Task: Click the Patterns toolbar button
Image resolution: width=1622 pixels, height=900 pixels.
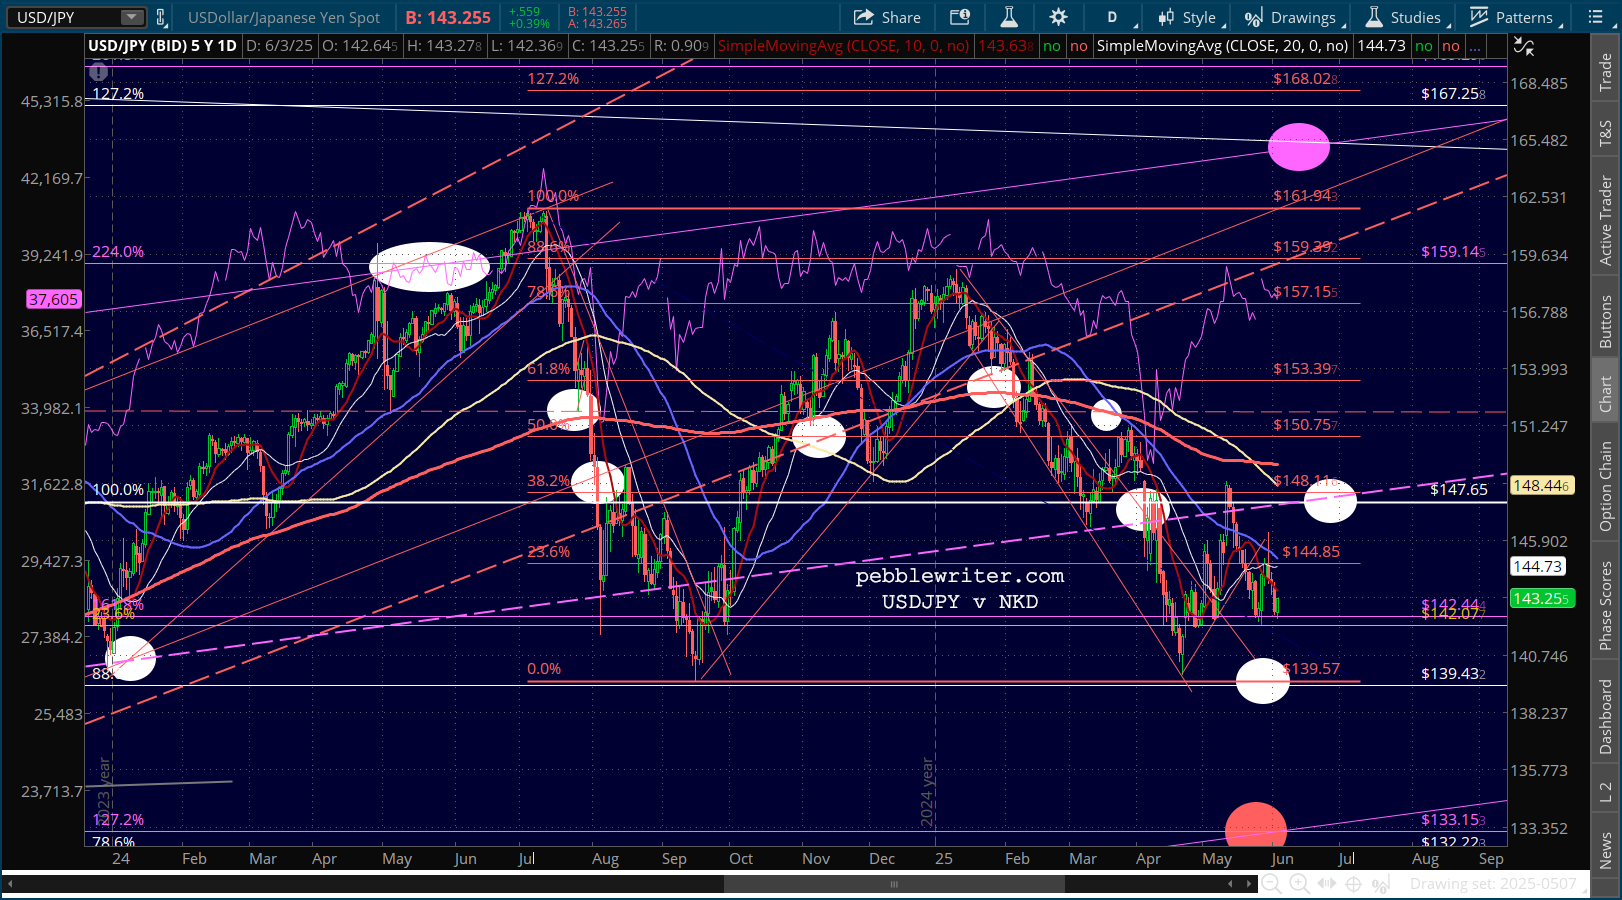Action: coord(1514,17)
